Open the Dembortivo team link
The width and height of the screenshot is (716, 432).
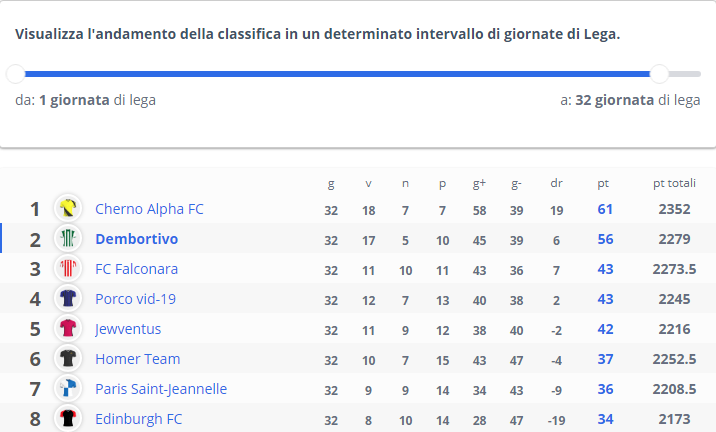click(x=137, y=239)
